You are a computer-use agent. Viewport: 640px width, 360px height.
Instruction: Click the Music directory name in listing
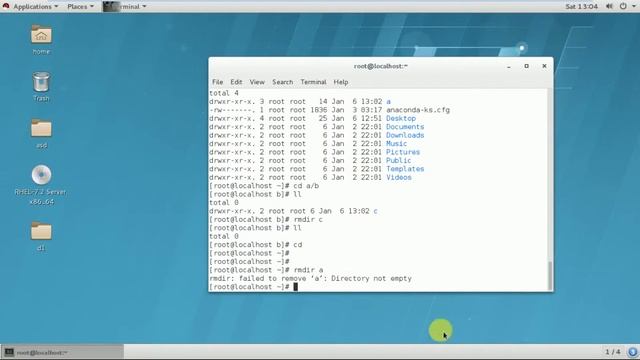396,144
